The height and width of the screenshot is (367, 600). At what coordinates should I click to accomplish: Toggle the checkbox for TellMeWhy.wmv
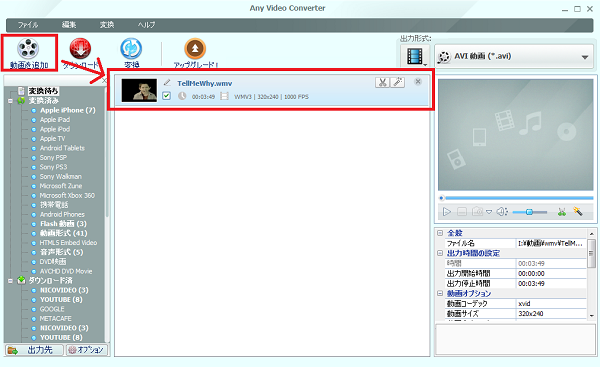(x=166, y=96)
